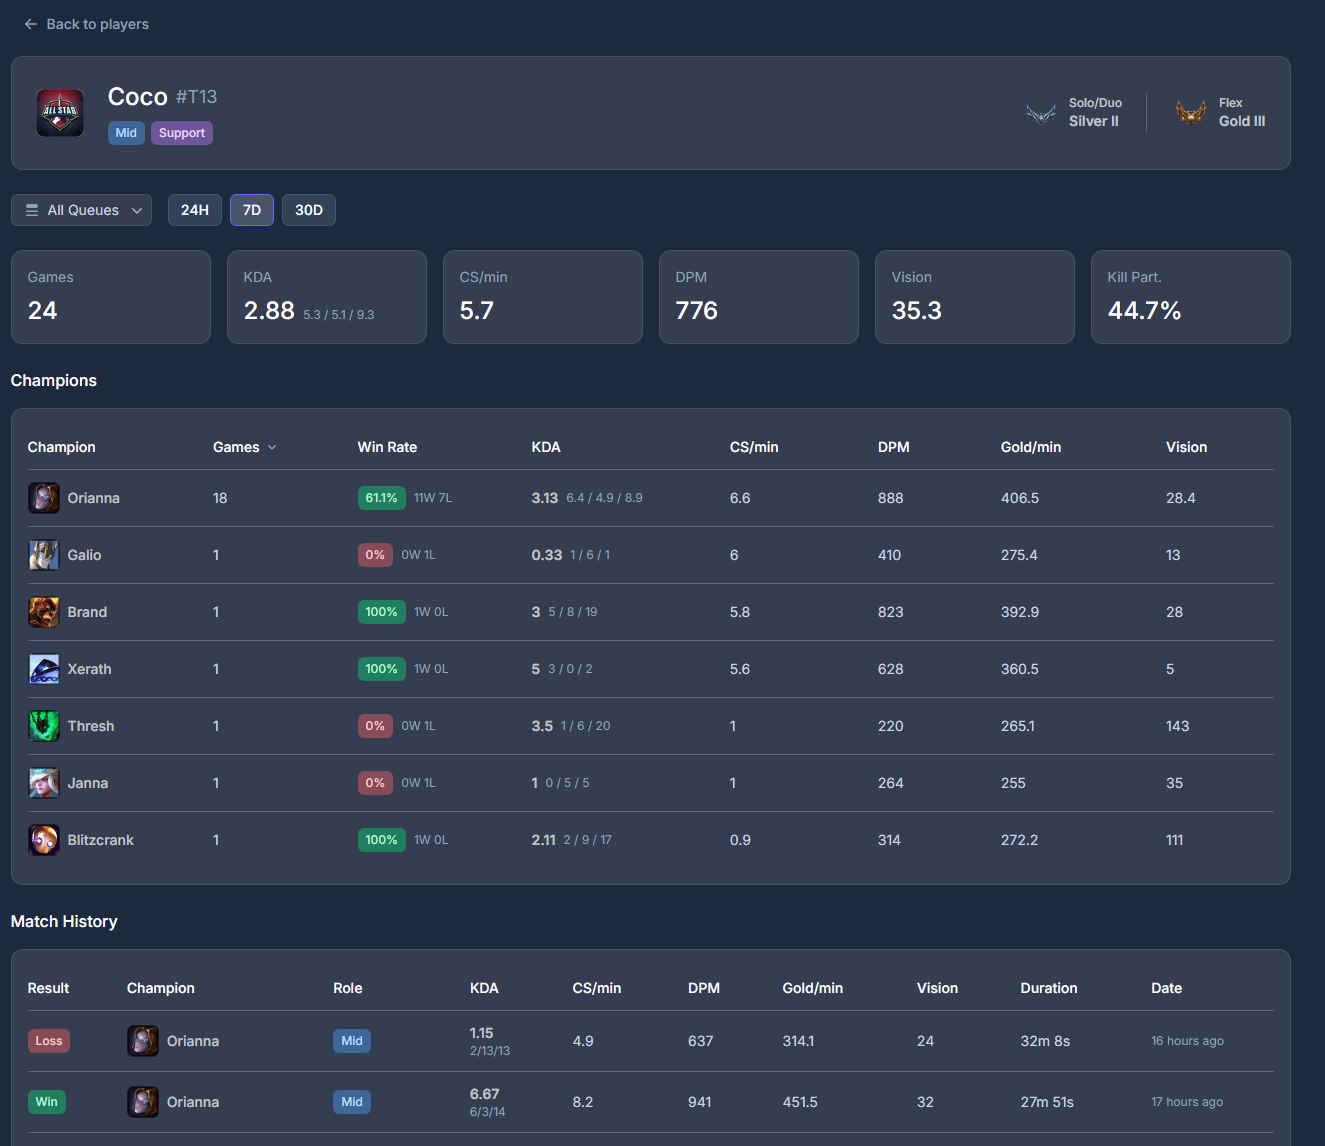The width and height of the screenshot is (1325, 1146).
Task: Click the Mid badge in the Win row
Action: point(352,1102)
